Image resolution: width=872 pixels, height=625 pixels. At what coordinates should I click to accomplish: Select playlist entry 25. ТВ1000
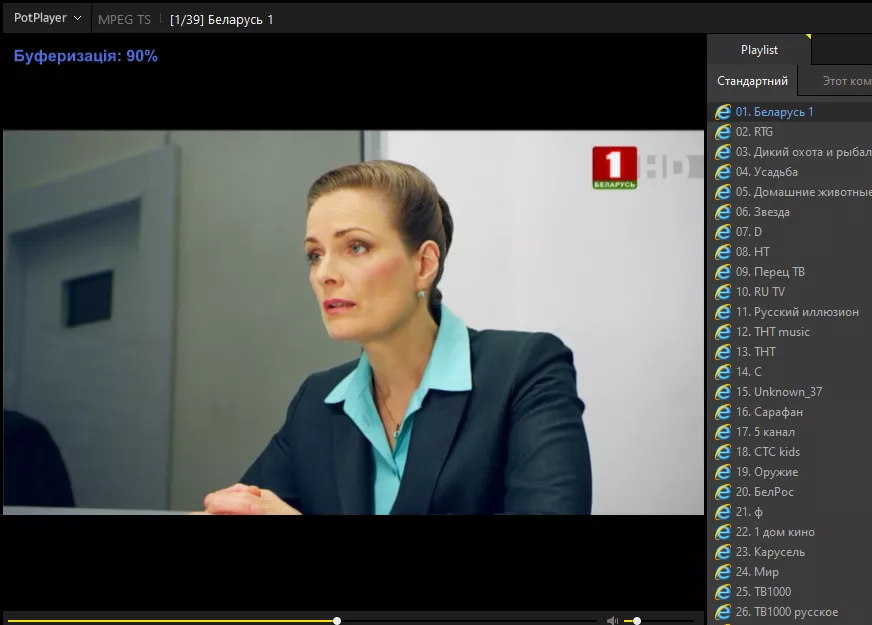790,593
